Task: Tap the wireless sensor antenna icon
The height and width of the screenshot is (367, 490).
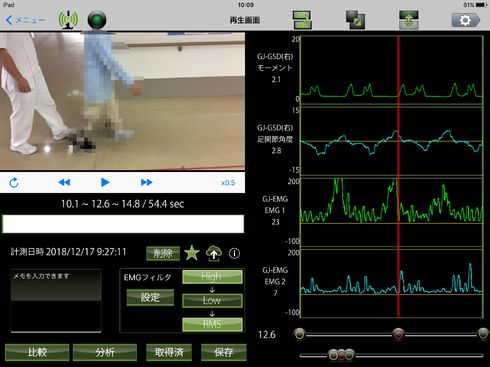Action: (68, 20)
